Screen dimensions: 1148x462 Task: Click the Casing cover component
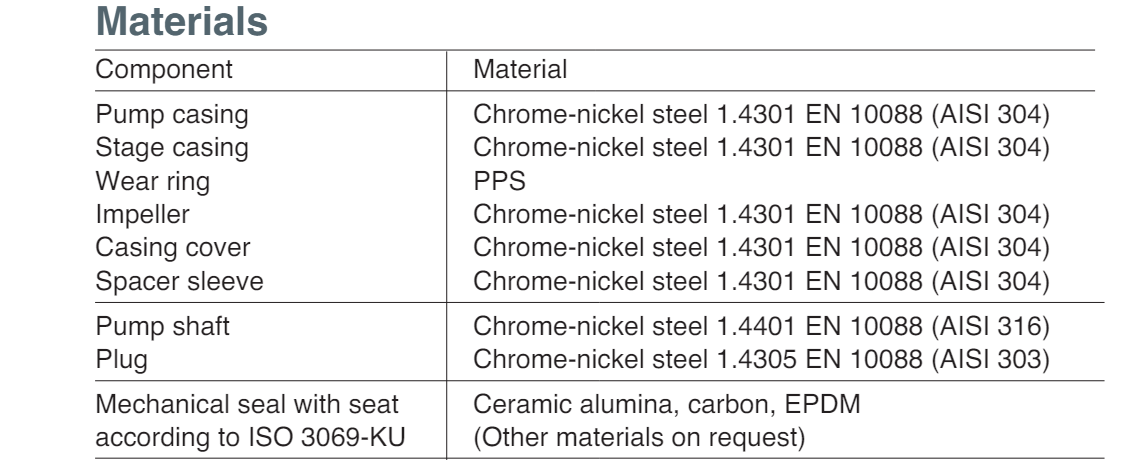tap(173, 248)
